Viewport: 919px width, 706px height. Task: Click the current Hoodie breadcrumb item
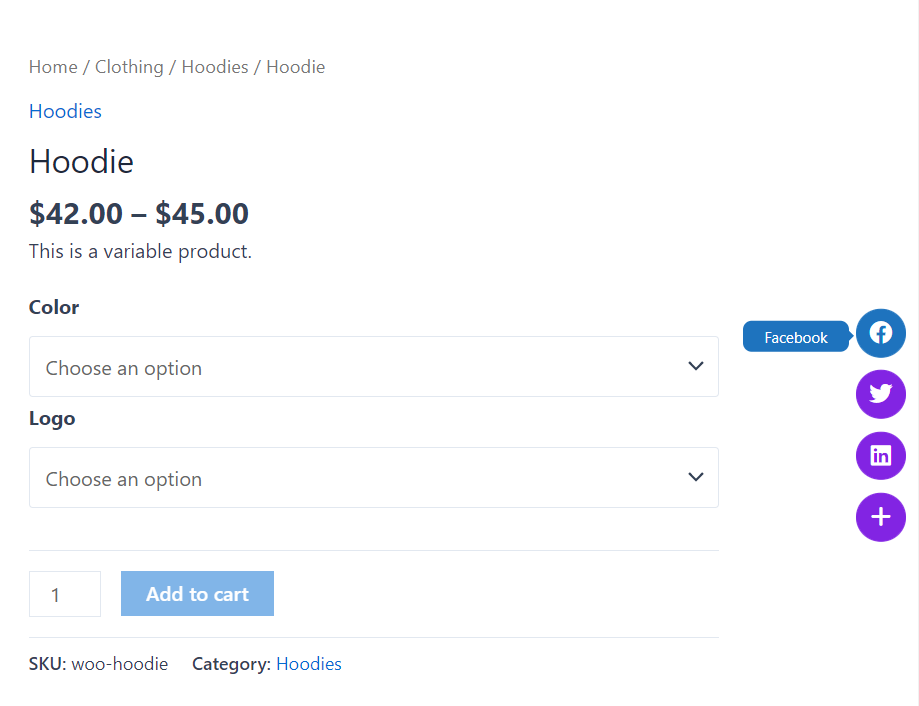[295, 67]
